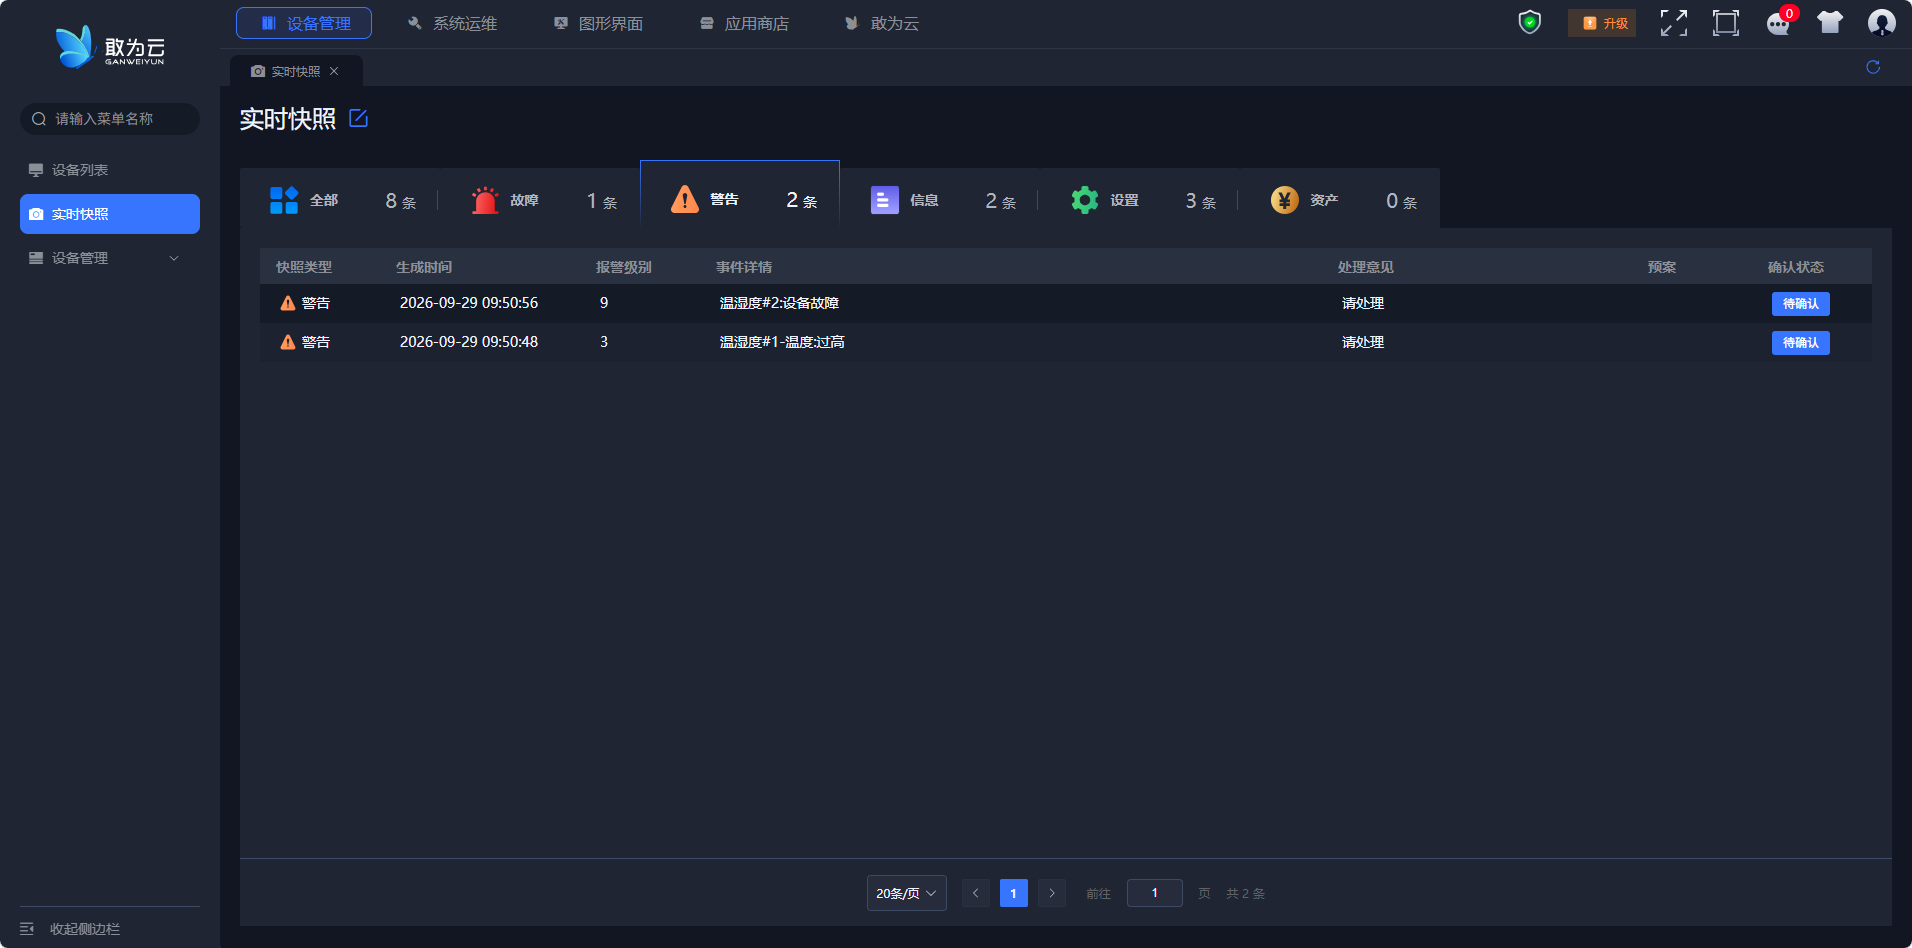Select the 警告 warning triangle filter
Screen dimensions: 1912x948
[685, 199]
